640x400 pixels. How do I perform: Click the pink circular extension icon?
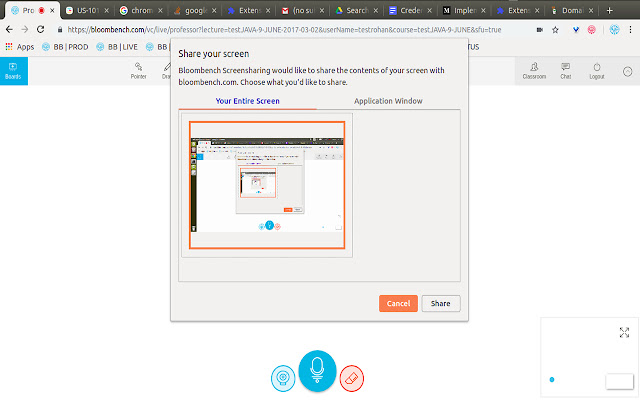(x=591, y=29)
